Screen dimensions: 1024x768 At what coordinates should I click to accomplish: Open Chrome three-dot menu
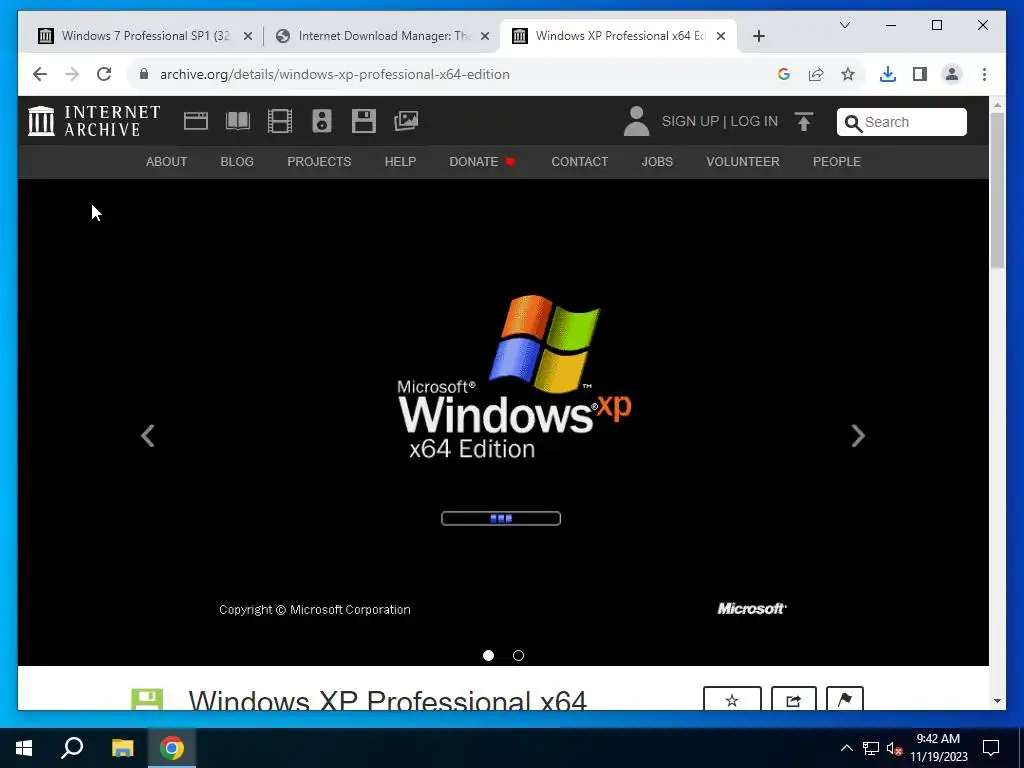pyautogui.click(x=984, y=74)
